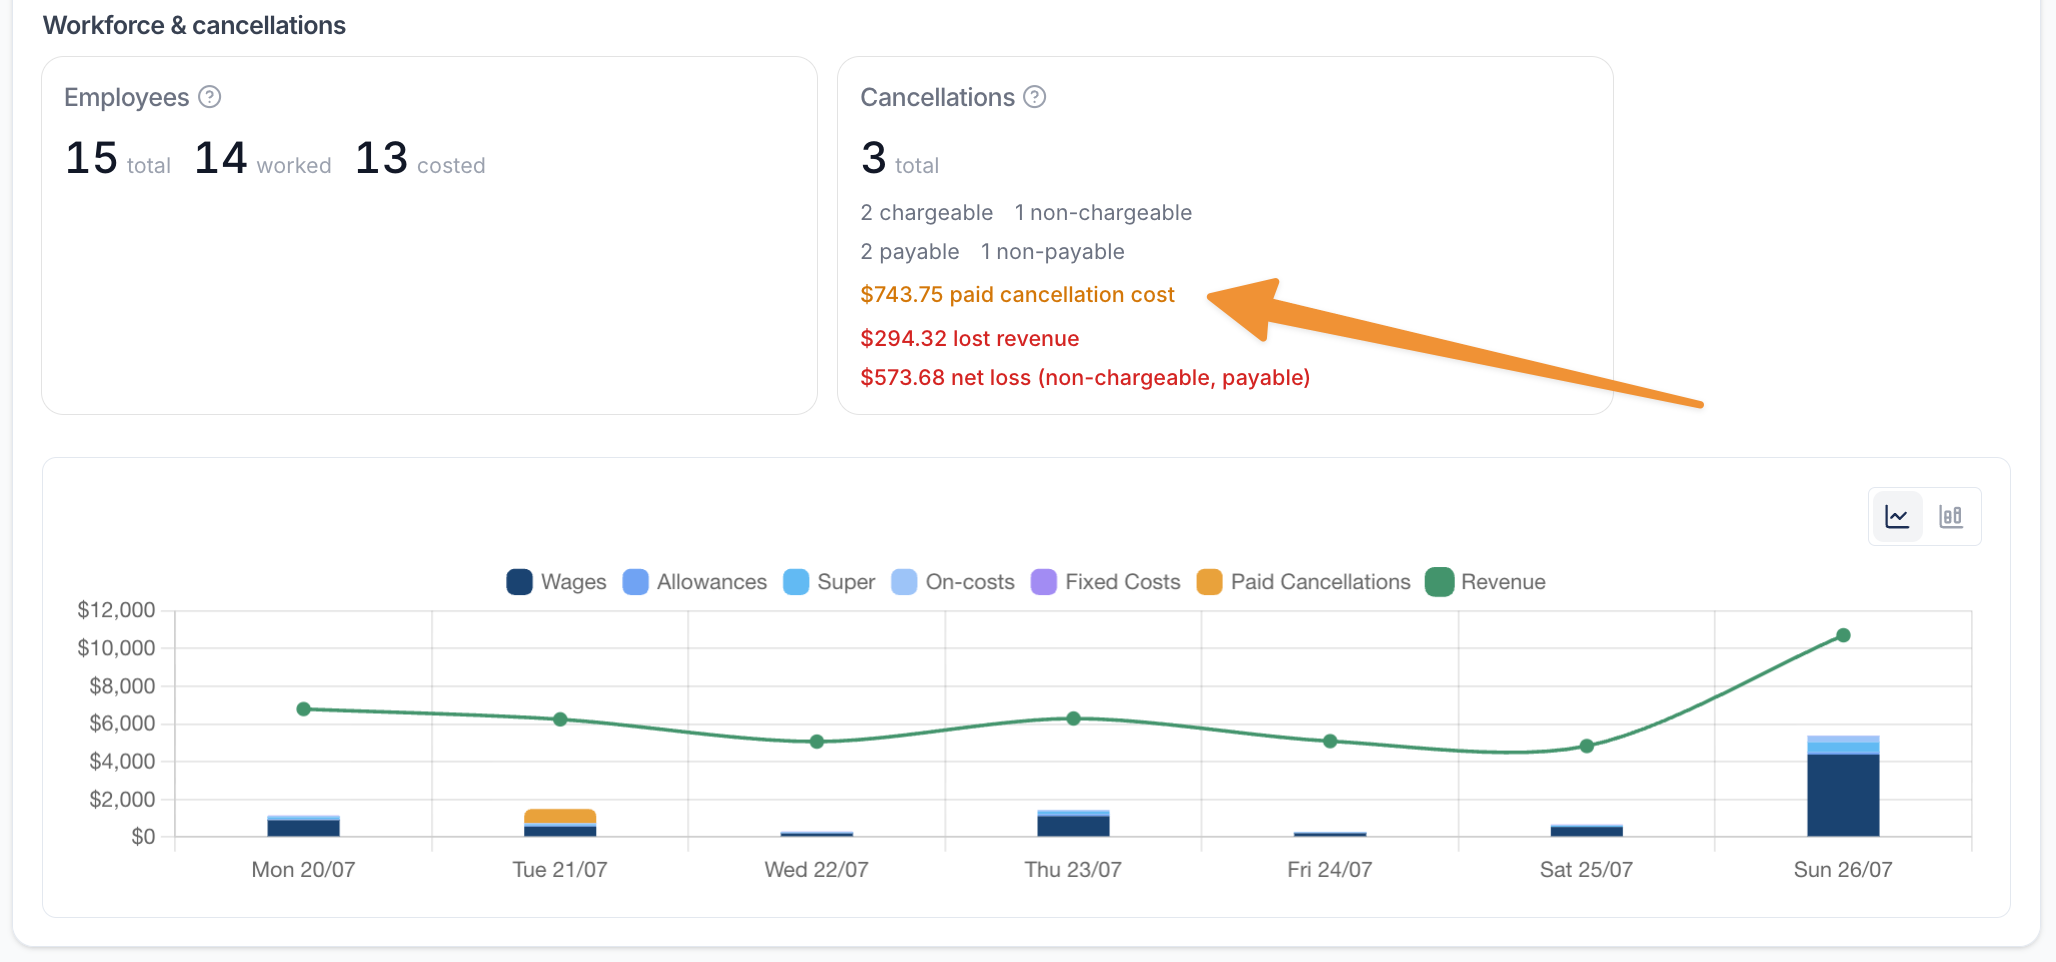2056x962 pixels.
Task: Hide the On-costs legend series
Action: (953, 582)
